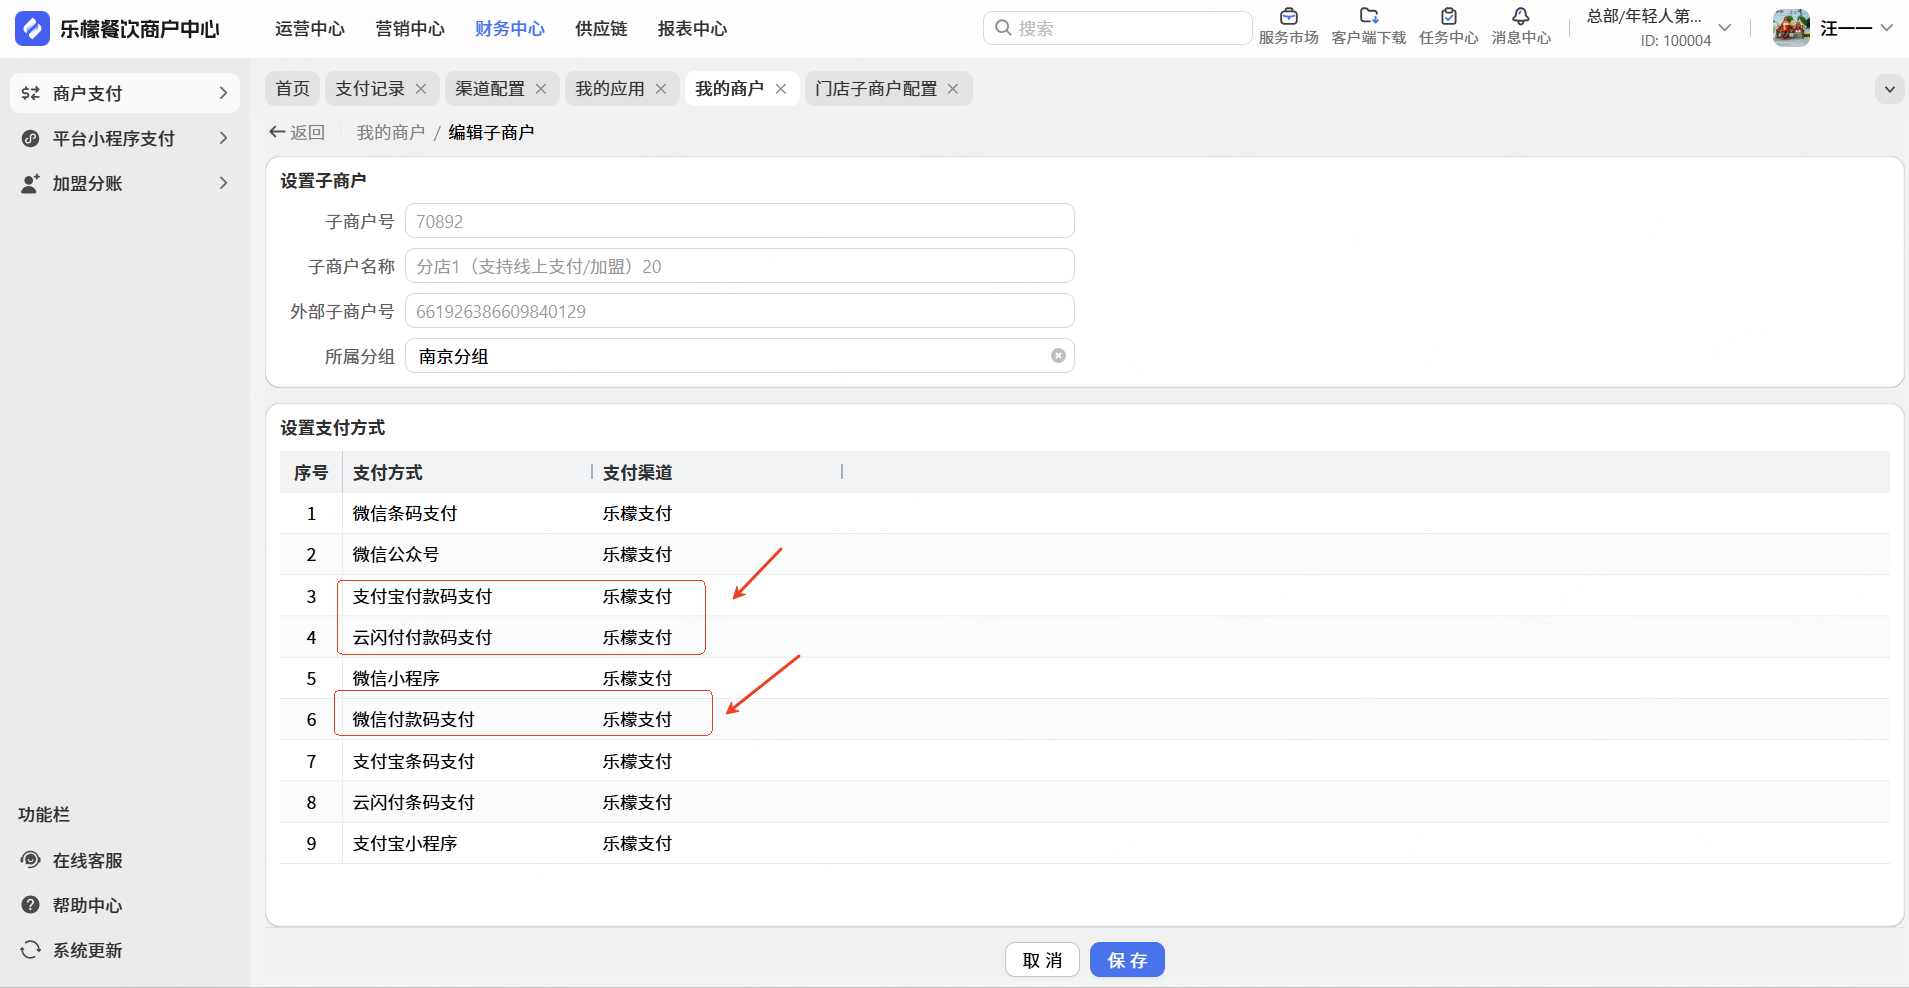Expand the 平台小程序支付 sidebar menu
1909x988 pixels.
223,138
